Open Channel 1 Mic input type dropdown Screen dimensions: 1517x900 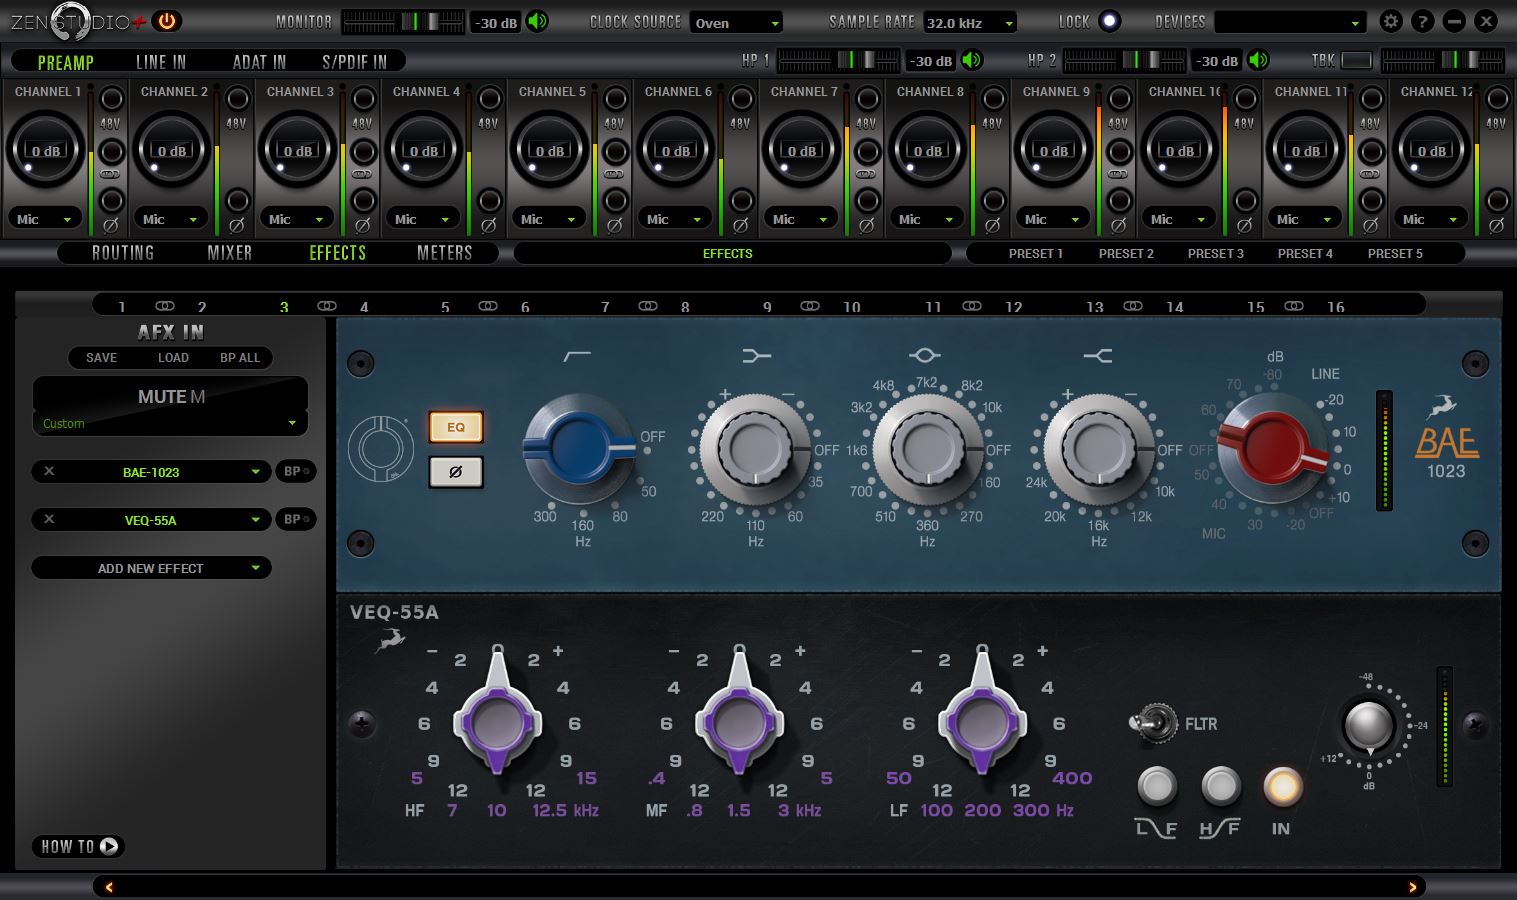(45, 219)
